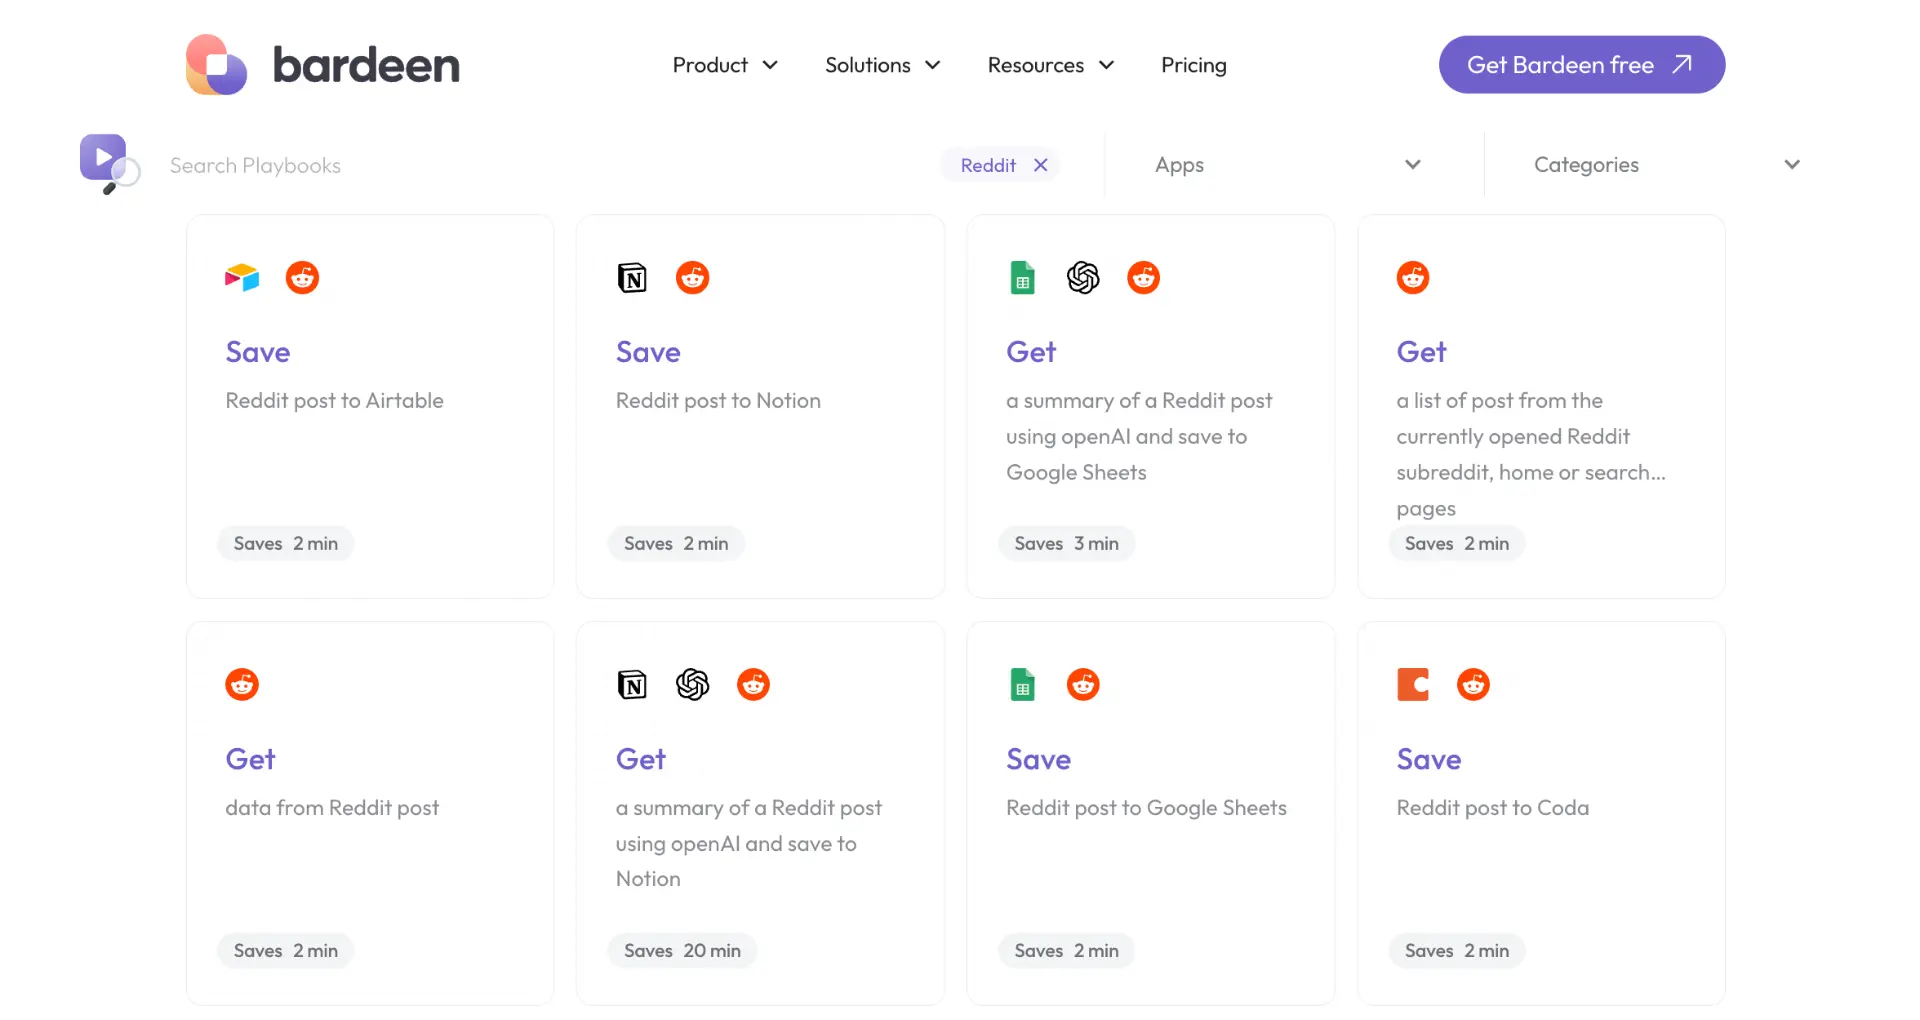Click the Apps dropdown chevron

pyautogui.click(x=1412, y=165)
